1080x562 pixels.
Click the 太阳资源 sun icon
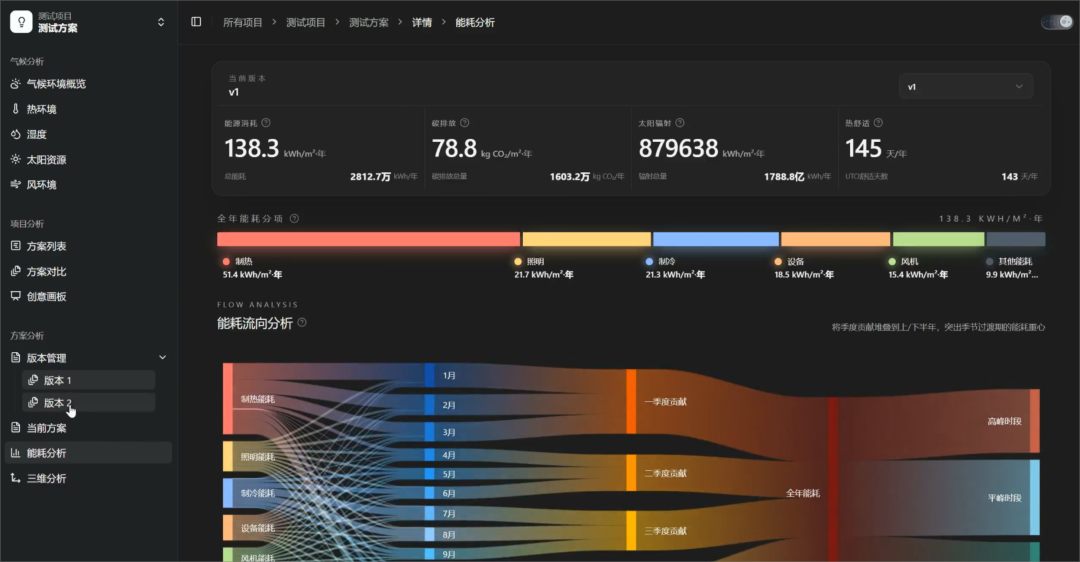point(15,159)
